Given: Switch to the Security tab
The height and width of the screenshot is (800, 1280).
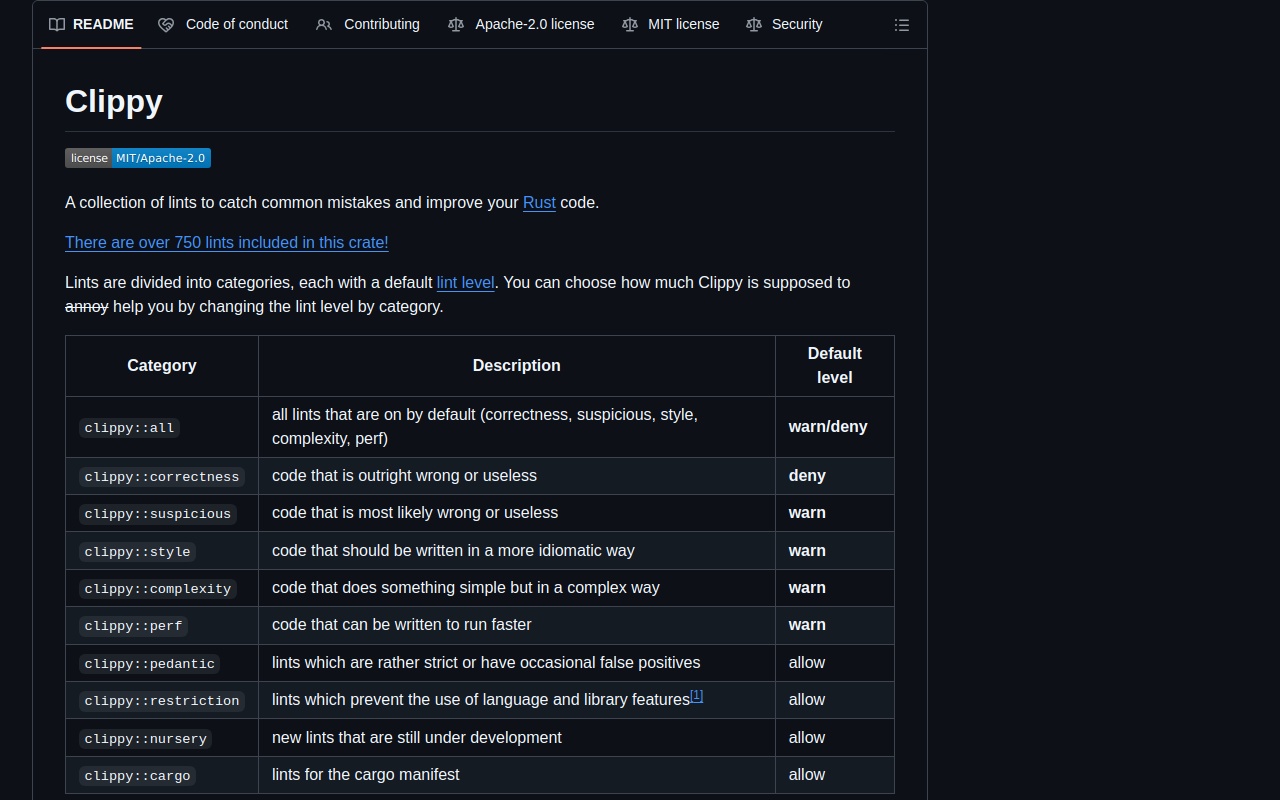Looking at the screenshot, I should [796, 24].
